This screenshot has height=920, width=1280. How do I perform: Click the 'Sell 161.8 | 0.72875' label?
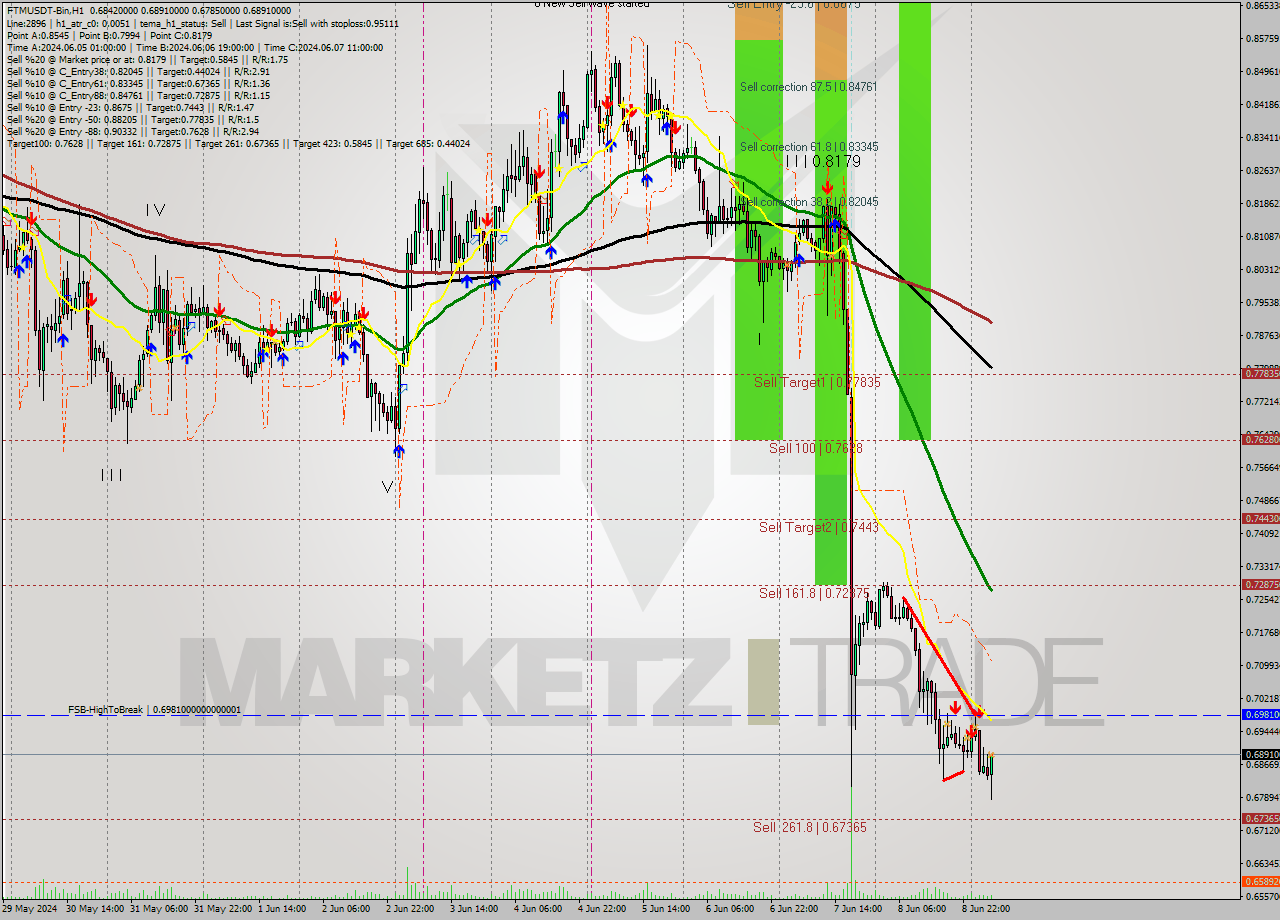(x=812, y=593)
